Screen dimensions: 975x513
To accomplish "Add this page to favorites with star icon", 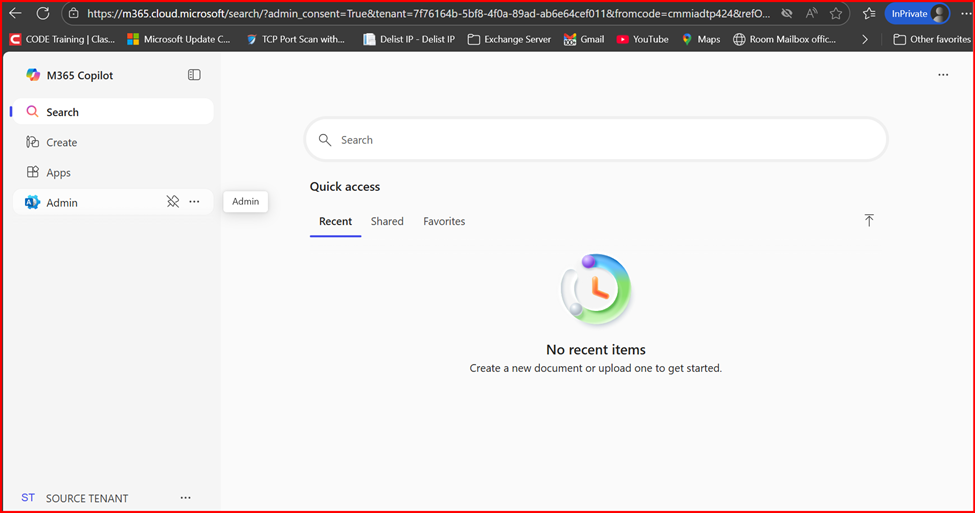I will [836, 14].
